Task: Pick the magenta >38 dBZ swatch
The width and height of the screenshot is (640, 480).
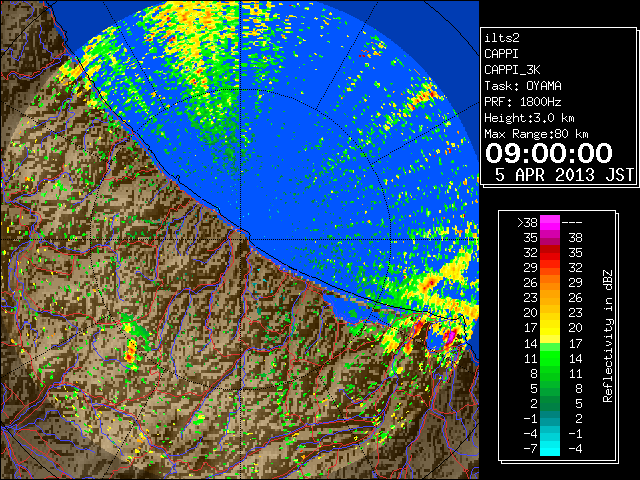Action: point(550,223)
